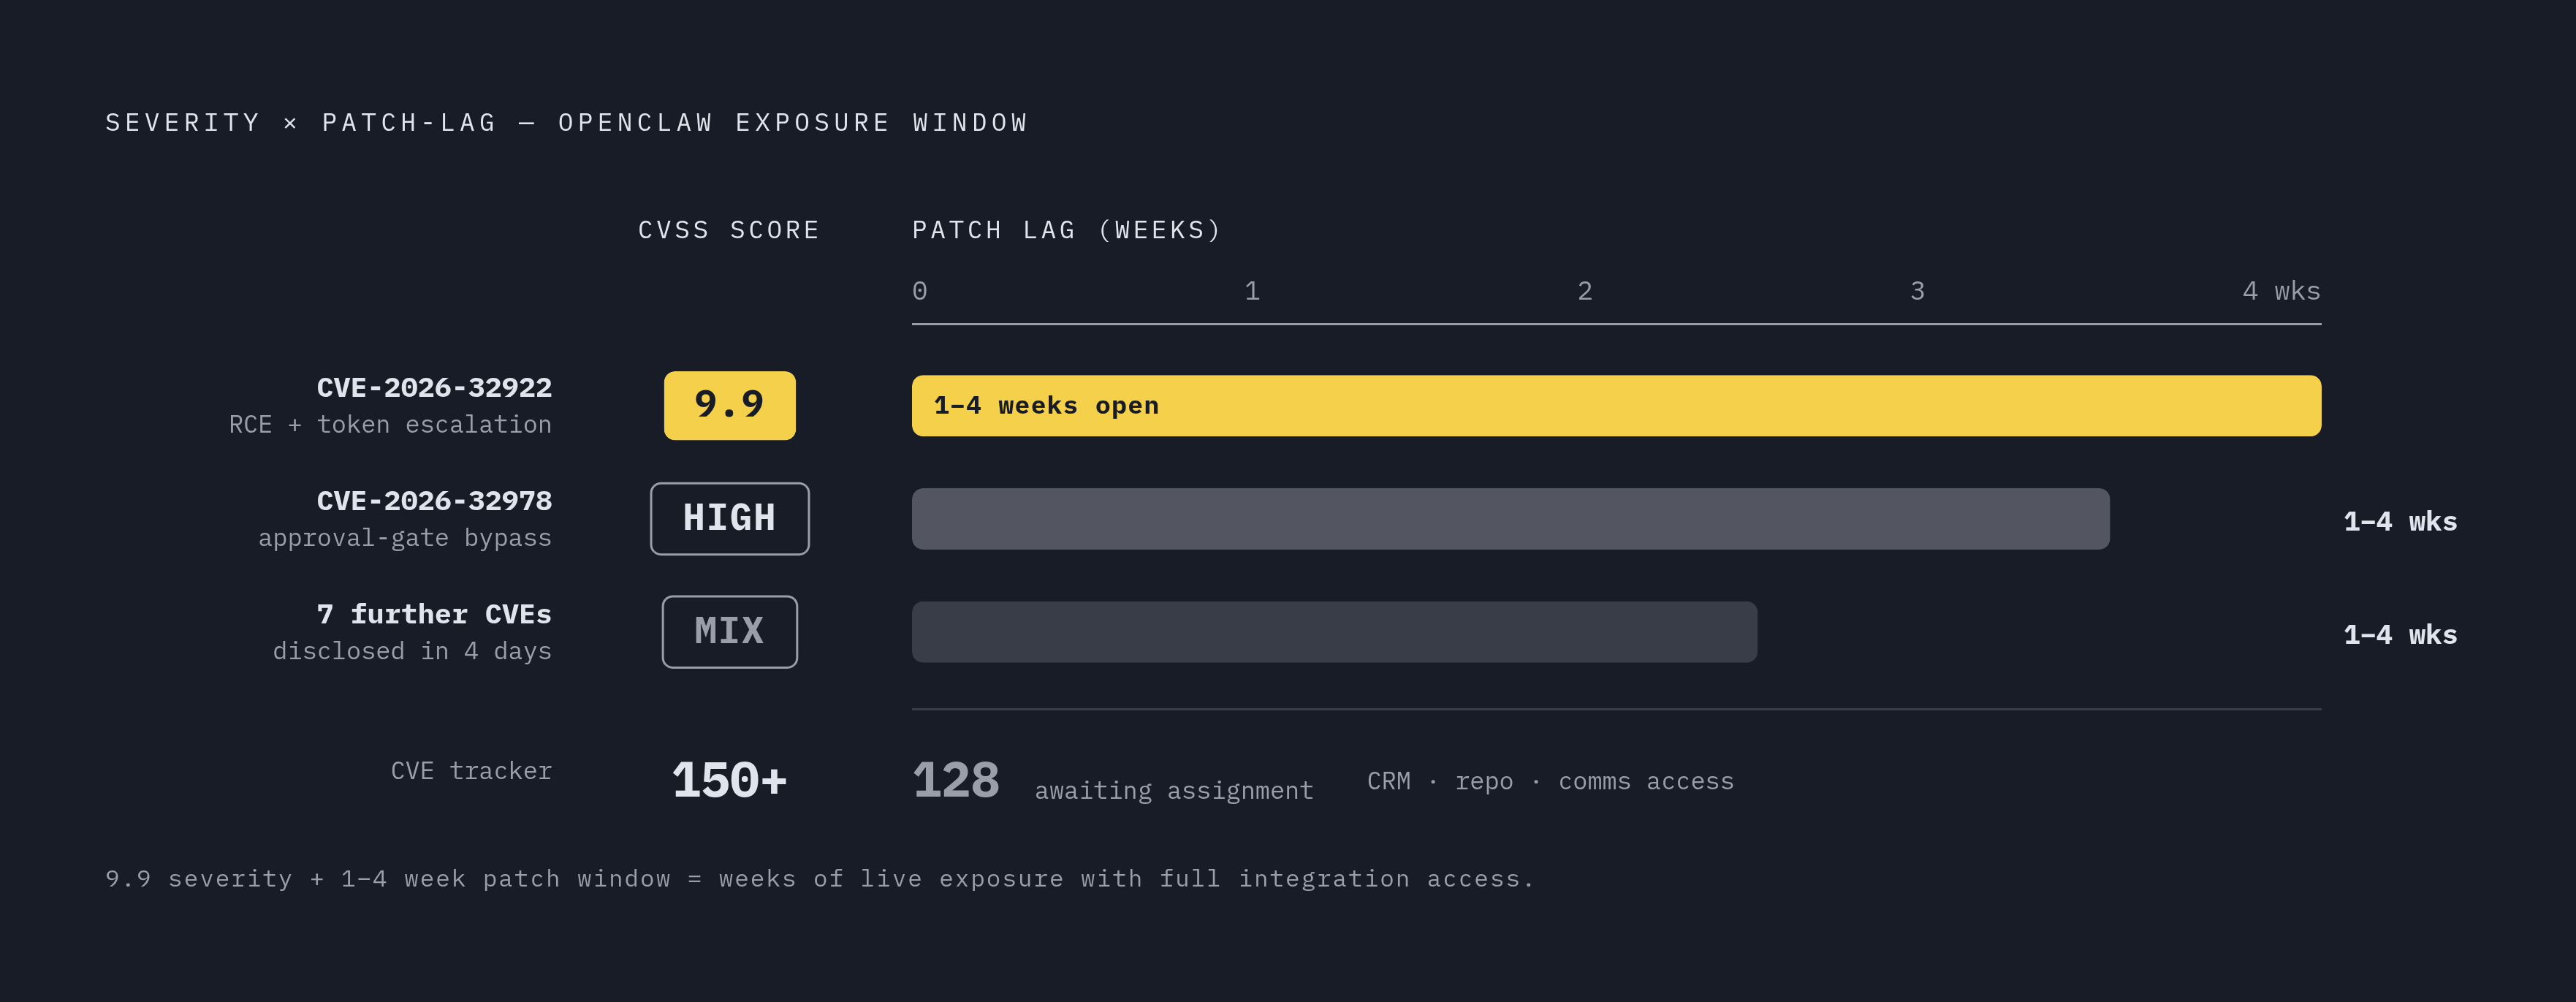The image size is (2576, 1002).
Task: Click the 'RCE + token escalation' description
Action: click(390, 425)
